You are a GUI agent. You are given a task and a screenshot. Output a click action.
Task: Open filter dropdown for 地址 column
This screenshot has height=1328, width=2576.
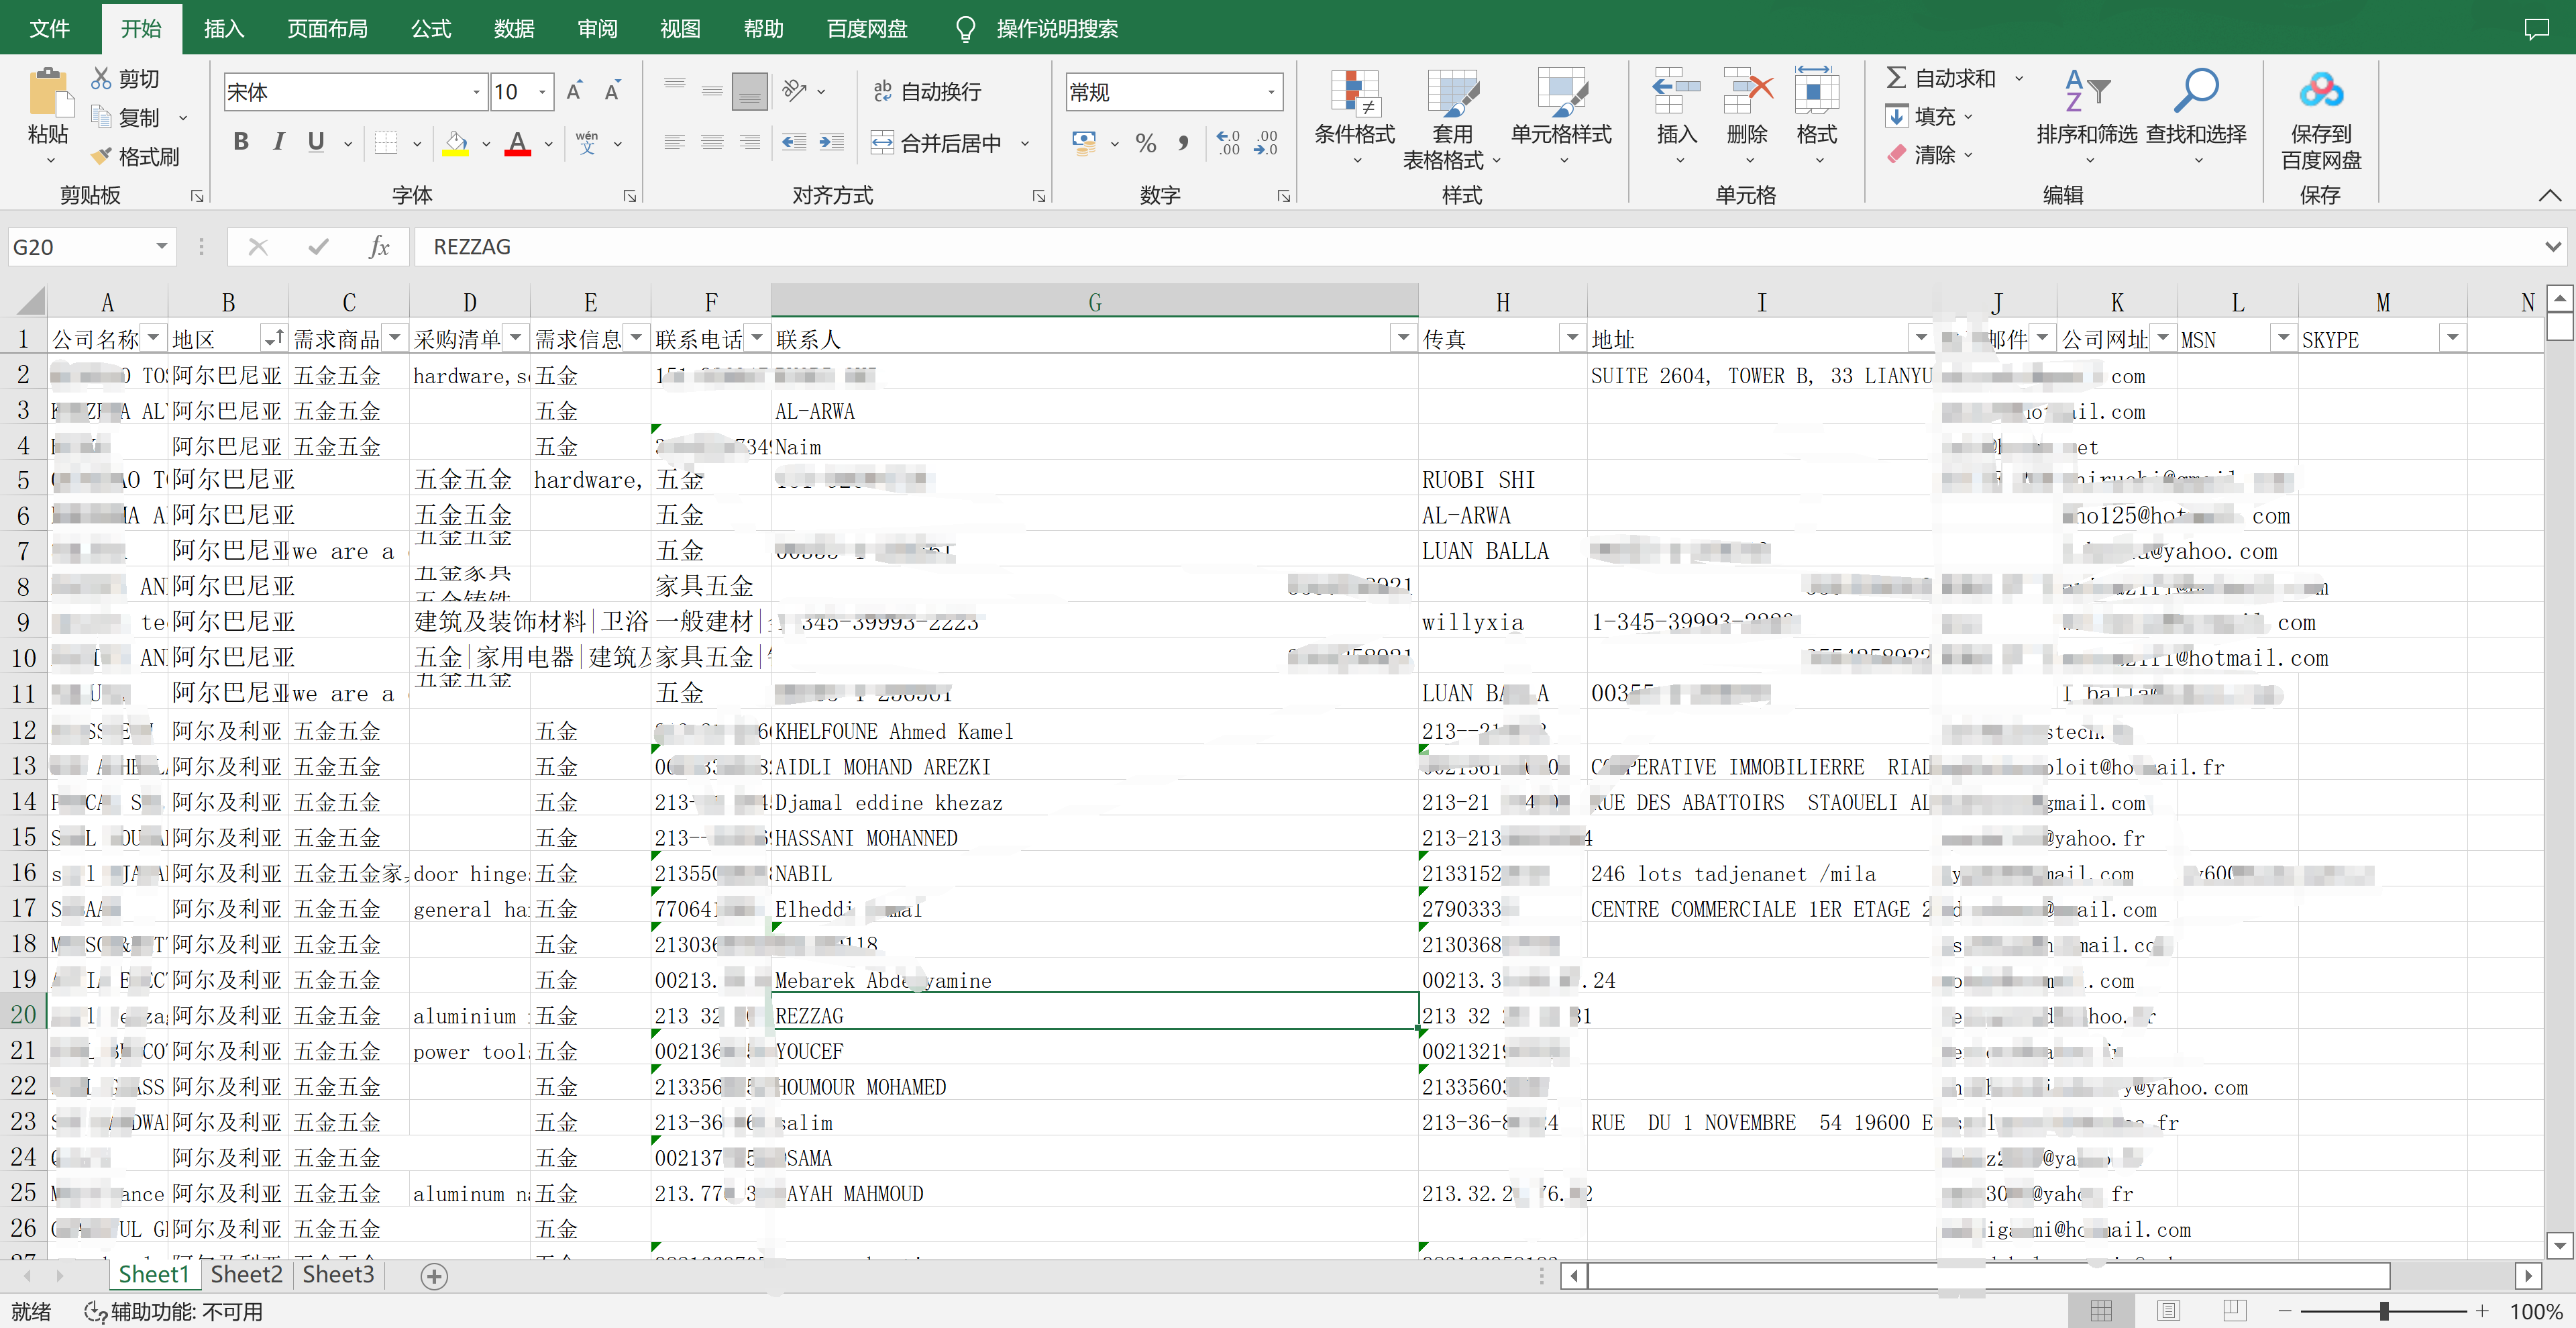tap(1920, 339)
